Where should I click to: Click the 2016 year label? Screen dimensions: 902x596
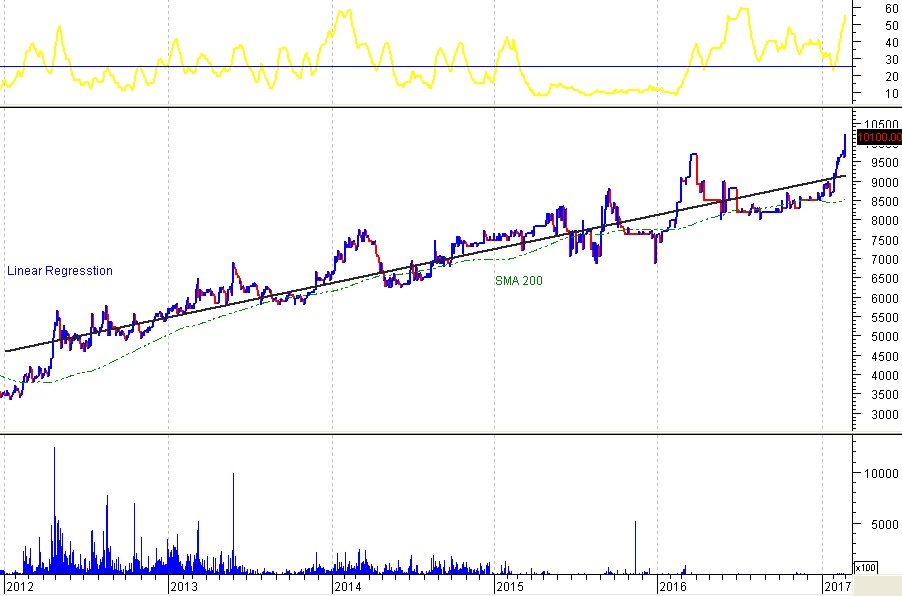tap(675, 586)
